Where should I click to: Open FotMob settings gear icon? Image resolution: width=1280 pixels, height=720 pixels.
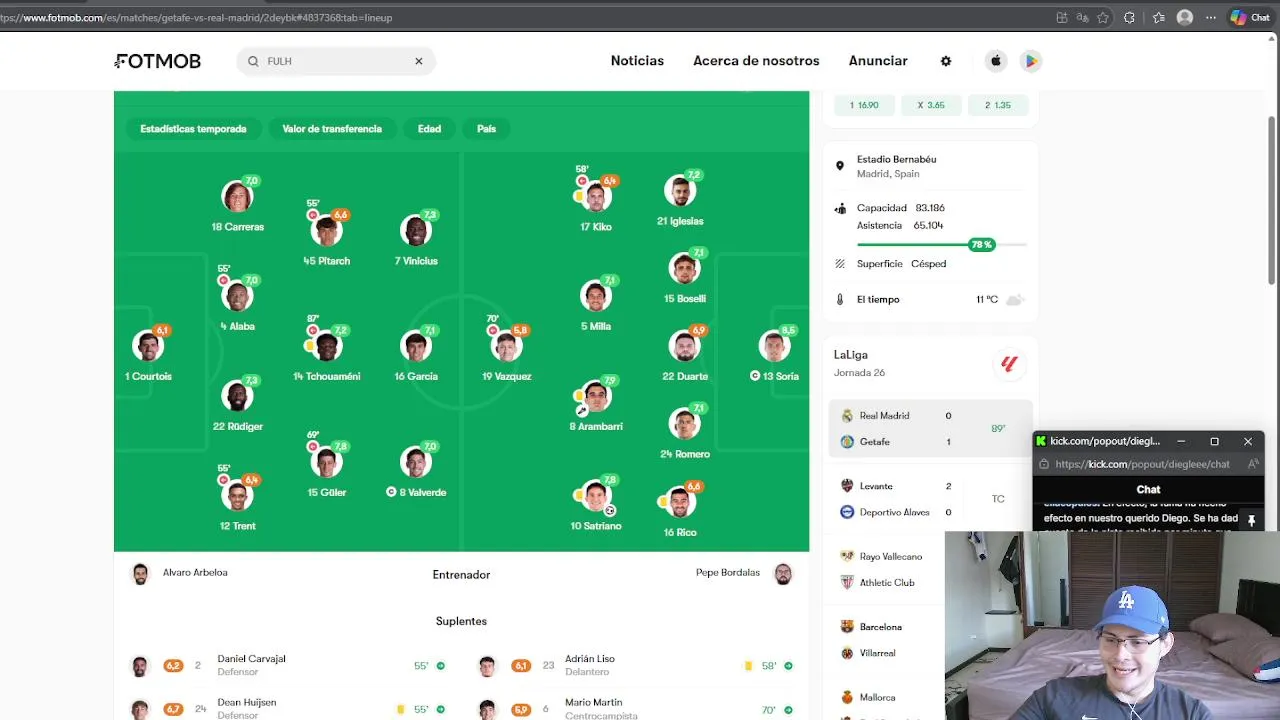pyautogui.click(x=946, y=61)
